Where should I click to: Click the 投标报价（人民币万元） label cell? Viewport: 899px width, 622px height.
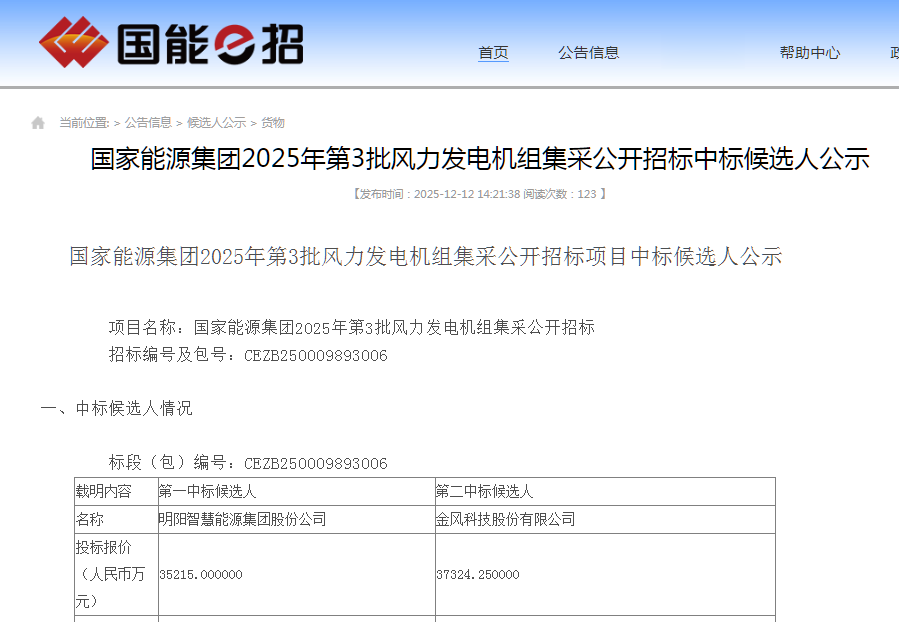(116, 574)
